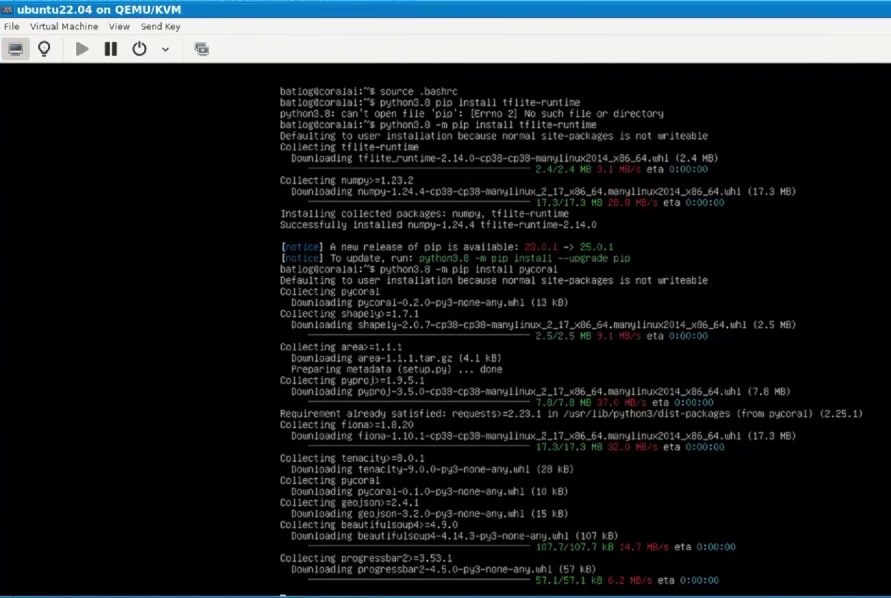This screenshot has height=598, width=891.
Task: Click the 'Requirement already satisfied: requests' line
Action: (571, 414)
